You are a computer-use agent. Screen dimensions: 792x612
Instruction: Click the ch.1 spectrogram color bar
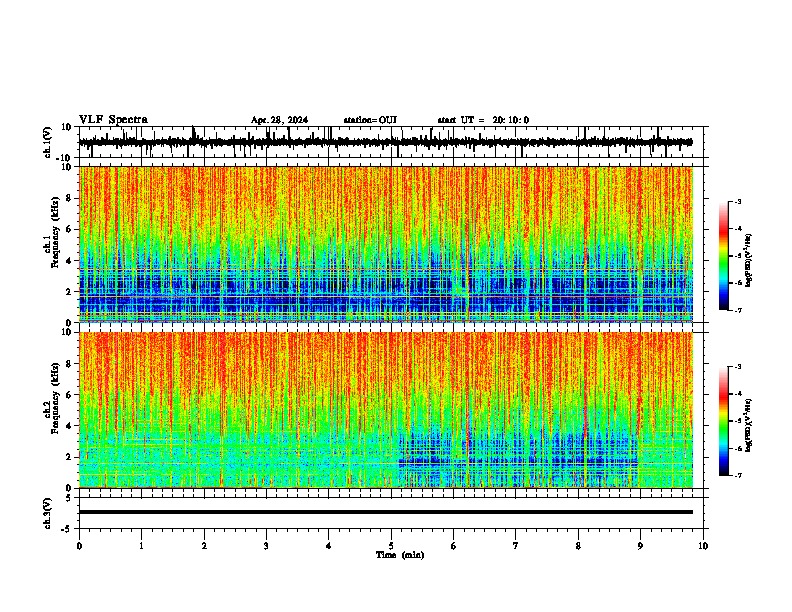(724, 256)
